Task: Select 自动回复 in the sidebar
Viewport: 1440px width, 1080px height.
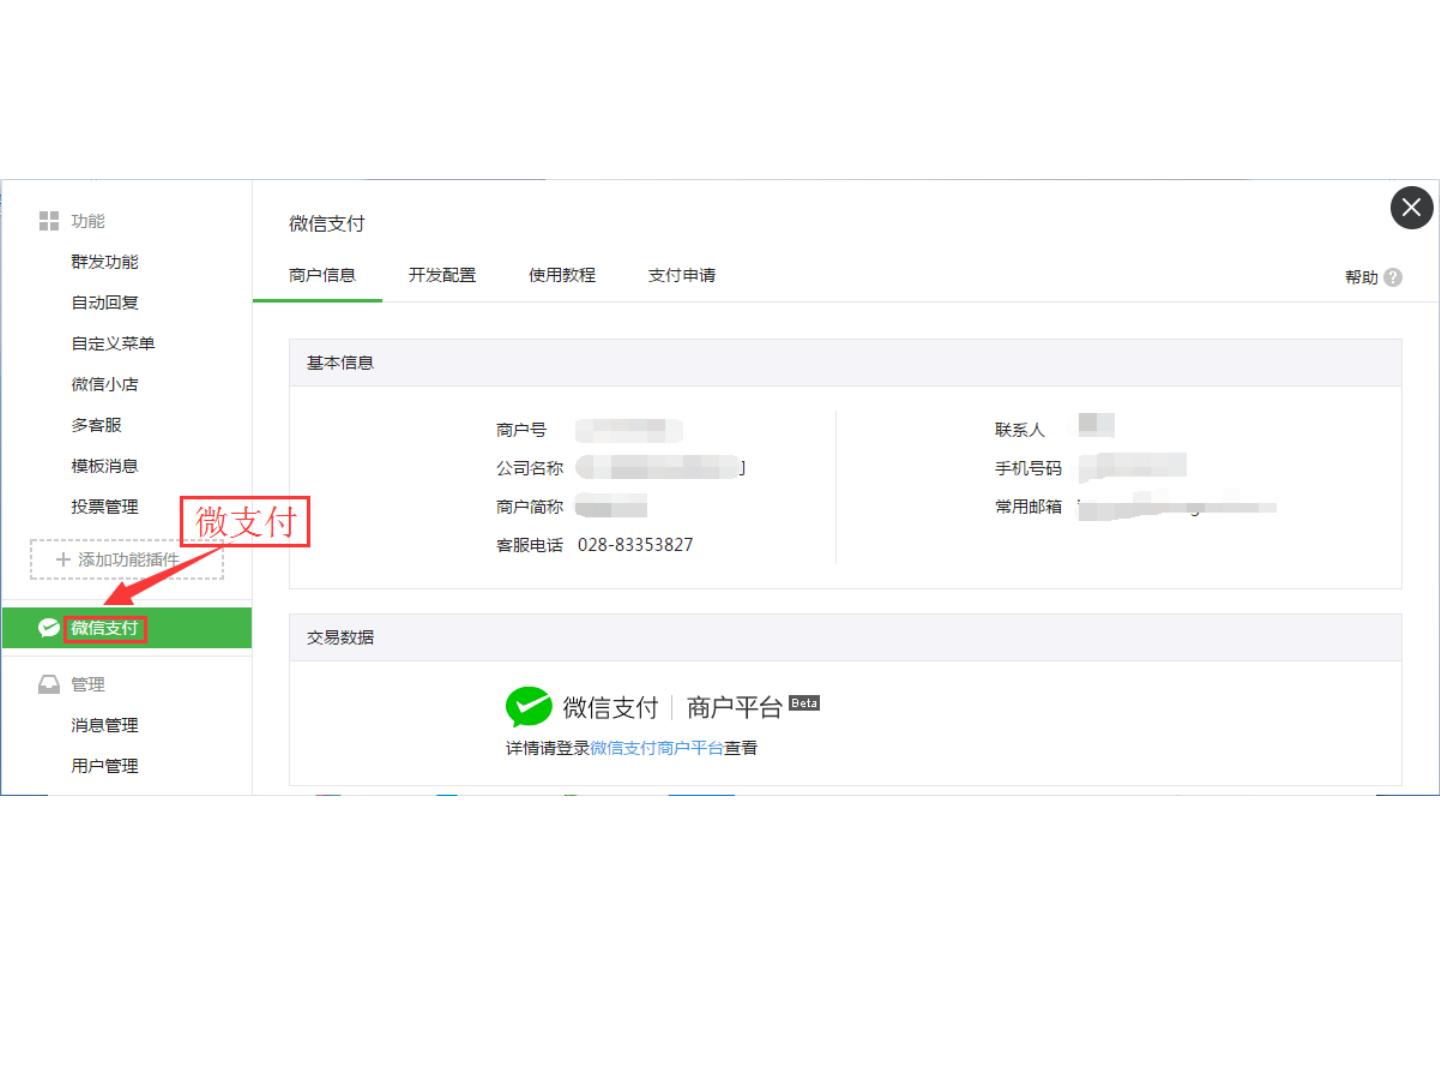Action: [x=105, y=303]
